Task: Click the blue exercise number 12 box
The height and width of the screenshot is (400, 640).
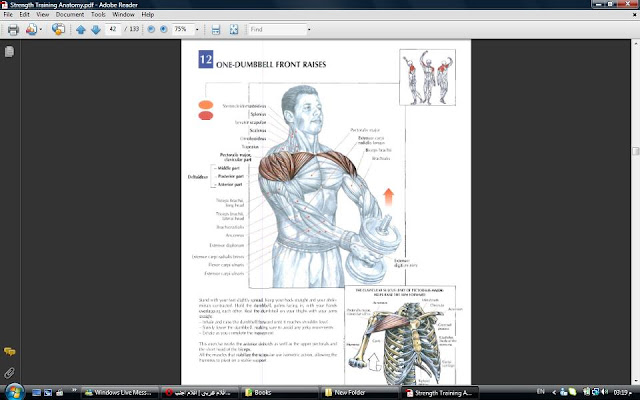Action: [x=206, y=59]
